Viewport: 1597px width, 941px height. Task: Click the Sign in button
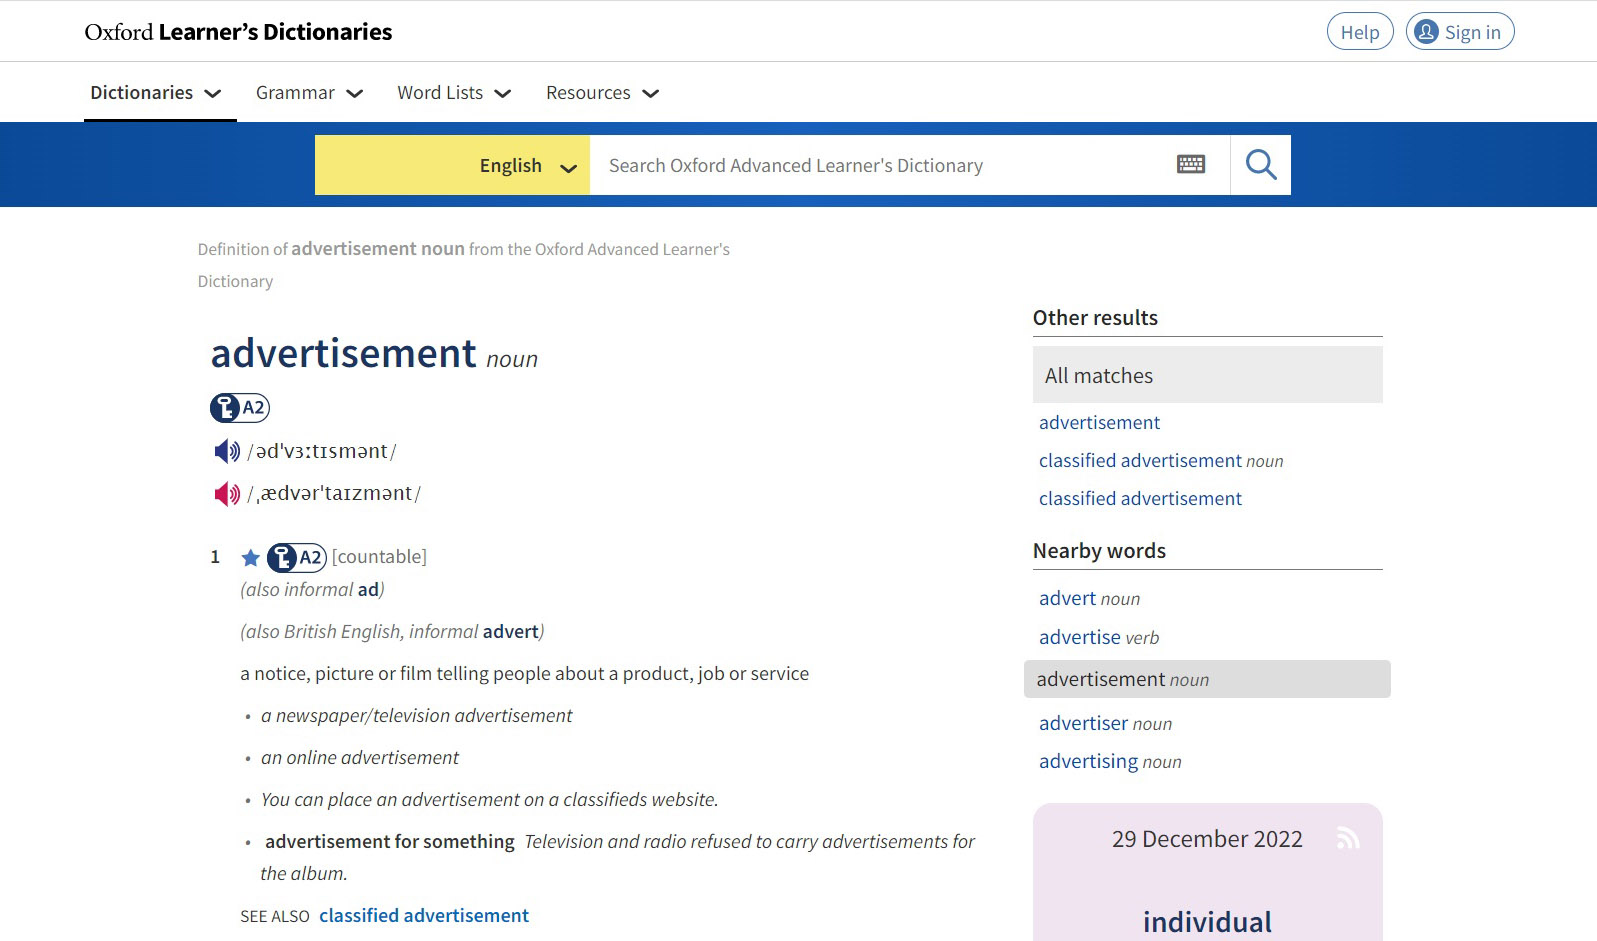coord(1460,32)
